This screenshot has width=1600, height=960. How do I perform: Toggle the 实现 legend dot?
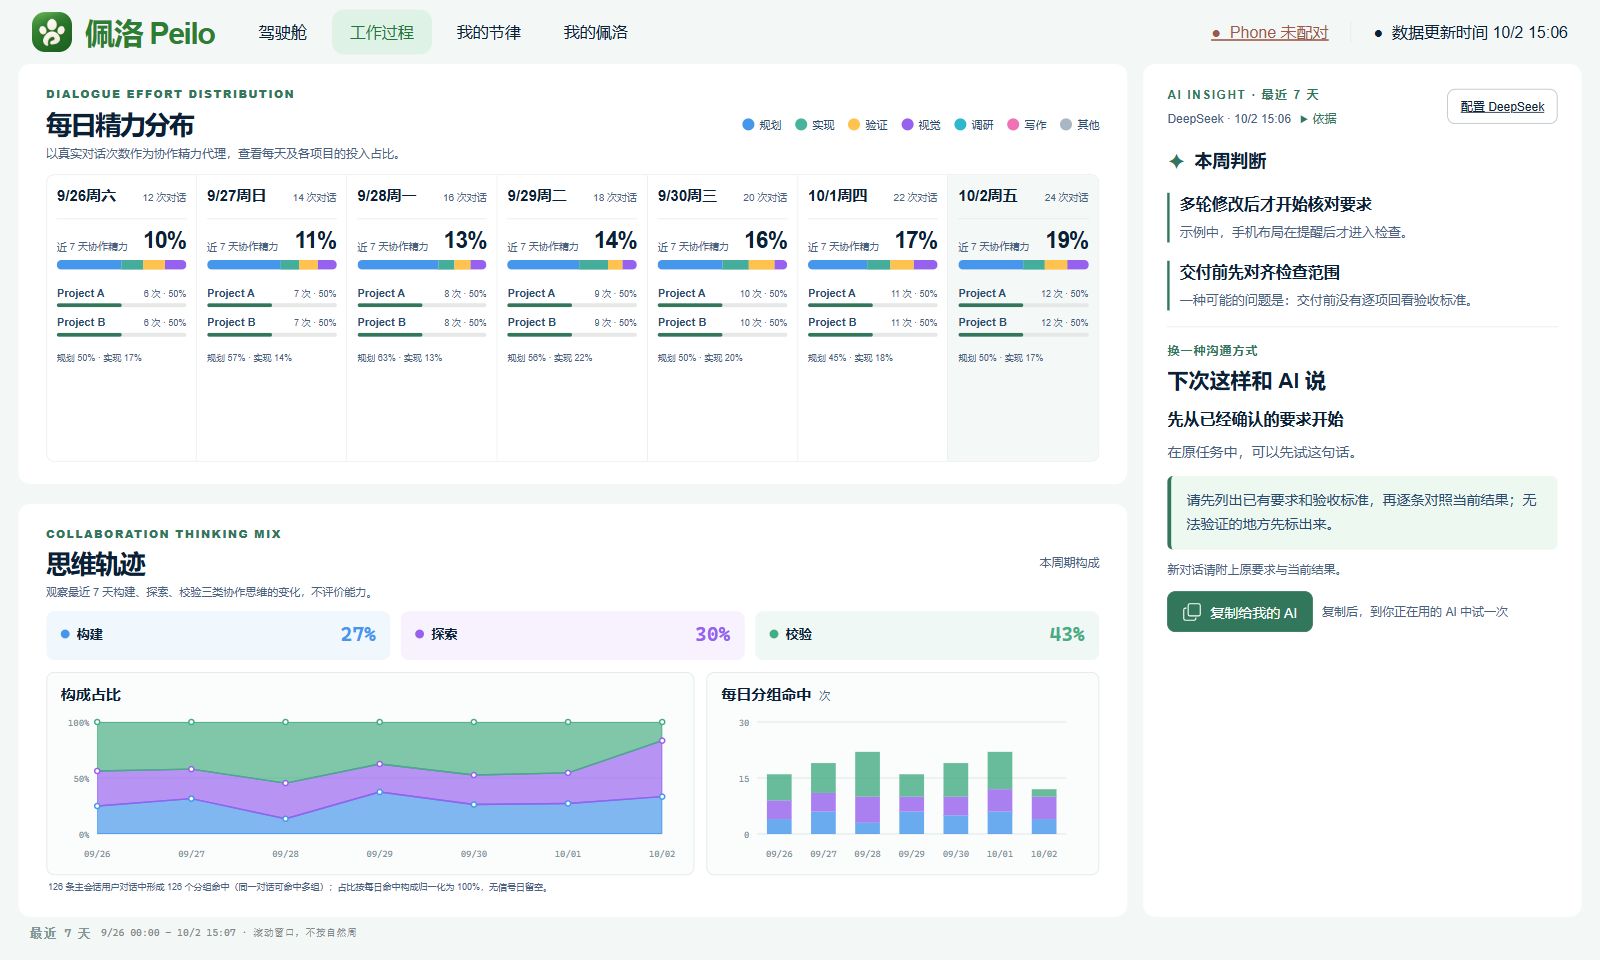(x=801, y=125)
